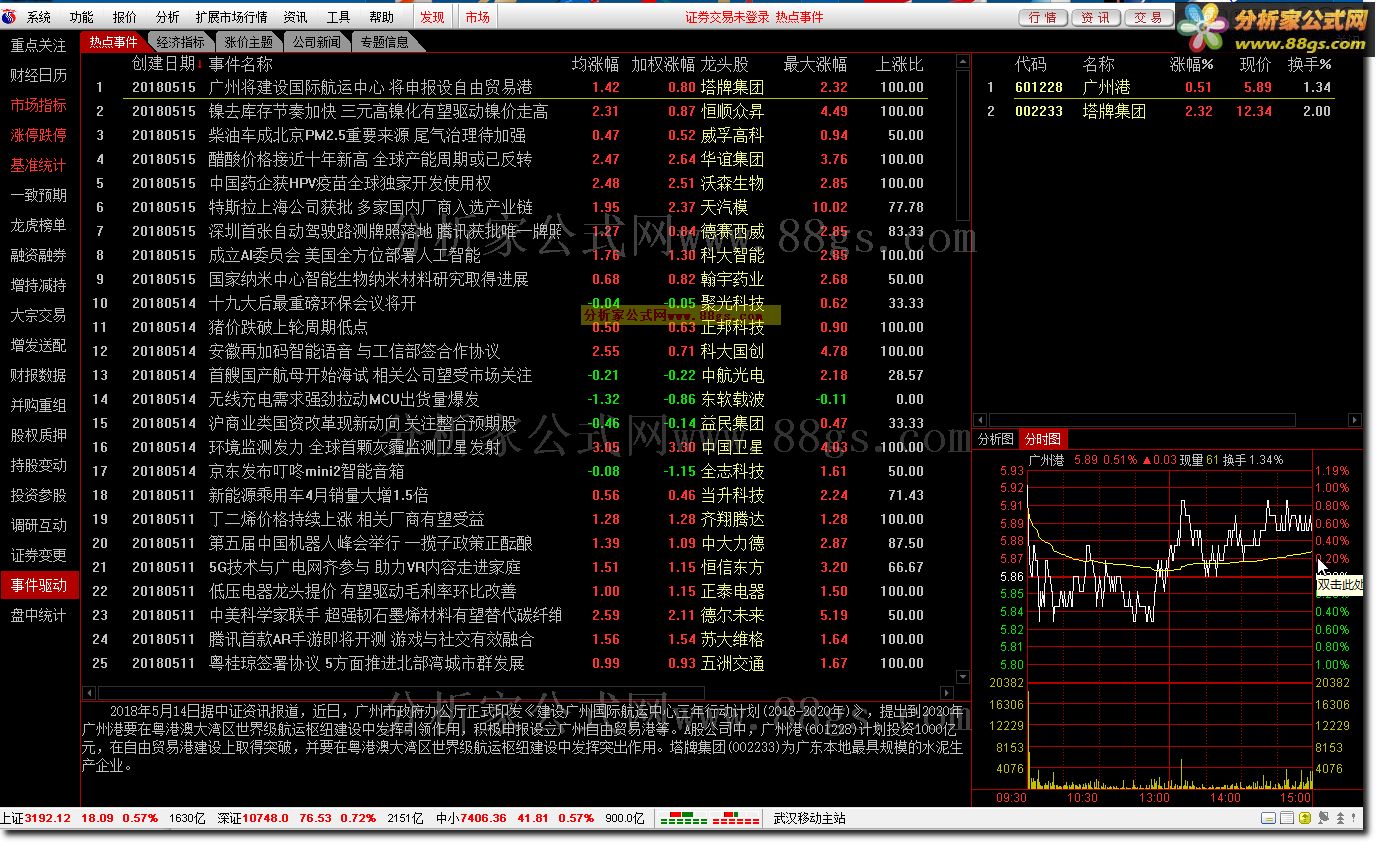The width and height of the screenshot is (1377, 843).
Task: Click the 资讯 button at top right
Action: coord(1096,17)
